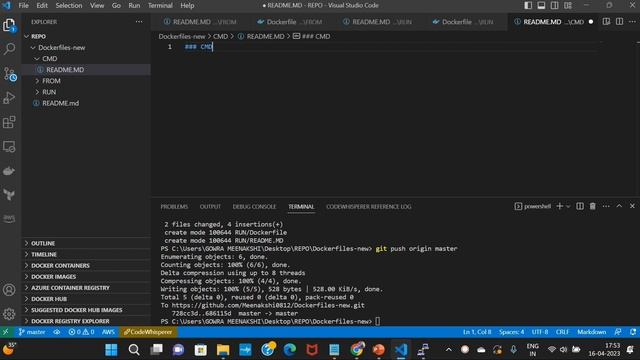640x360 pixels.
Task: Expand the Timeline section
Action: (x=87, y=254)
